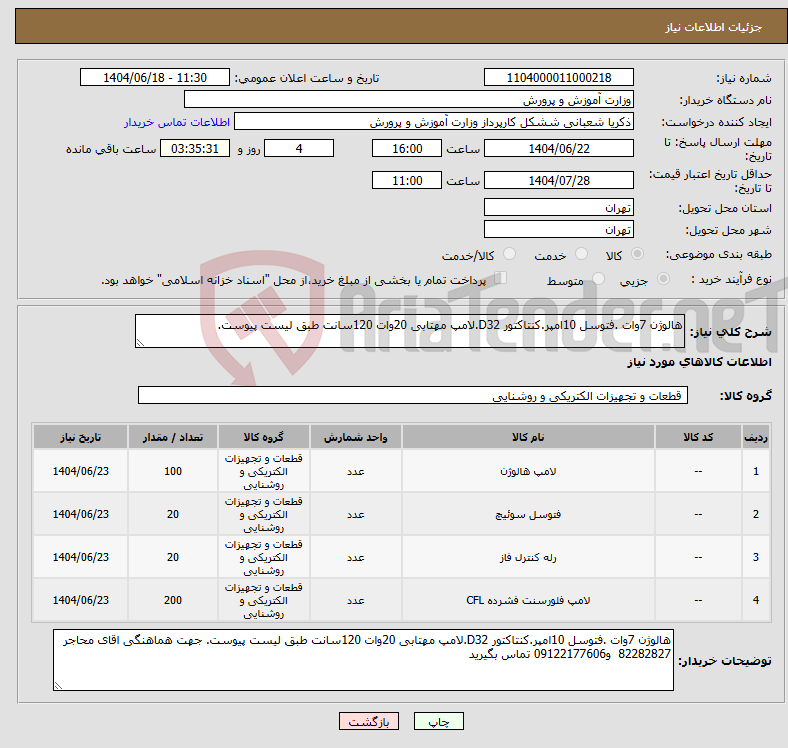Click the page title جزئیات اطلاعات نیاز
This screenshot has width=788, height=748.
[713, 27]
